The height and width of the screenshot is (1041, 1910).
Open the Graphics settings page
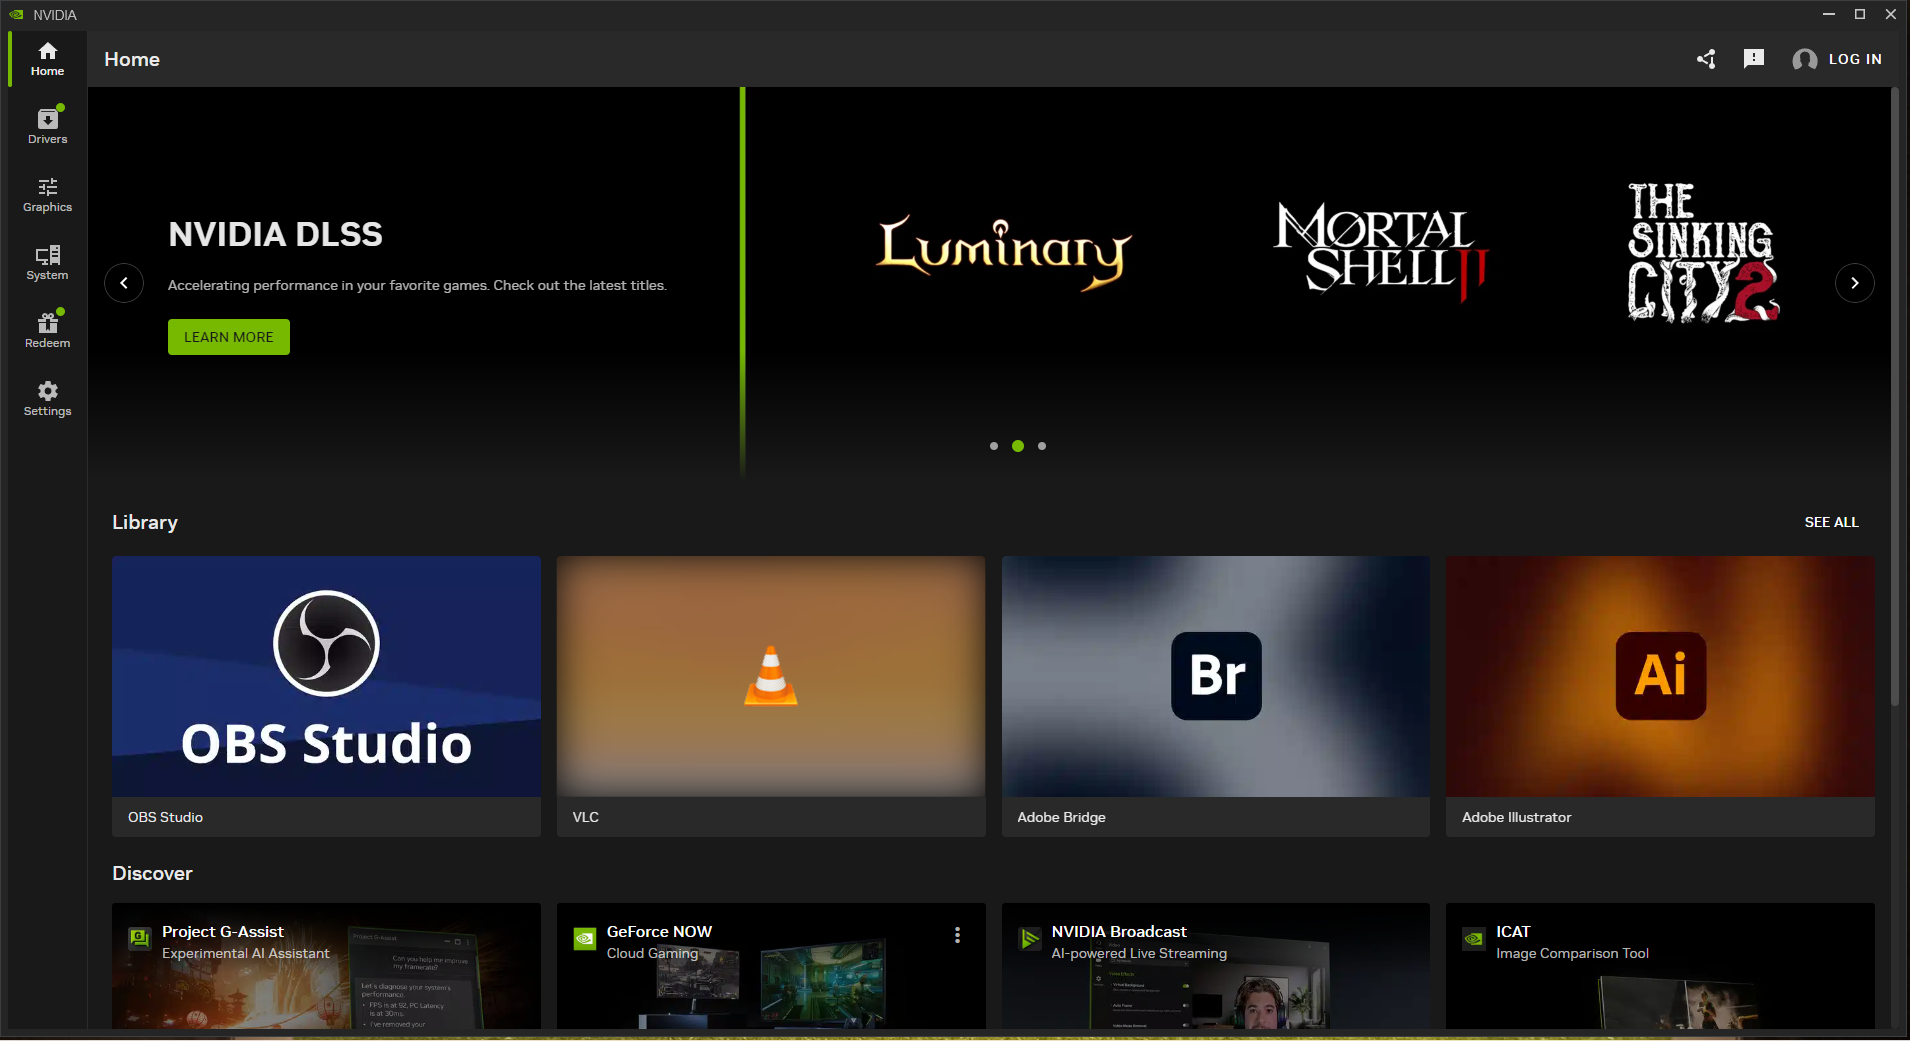pos(47,195)
